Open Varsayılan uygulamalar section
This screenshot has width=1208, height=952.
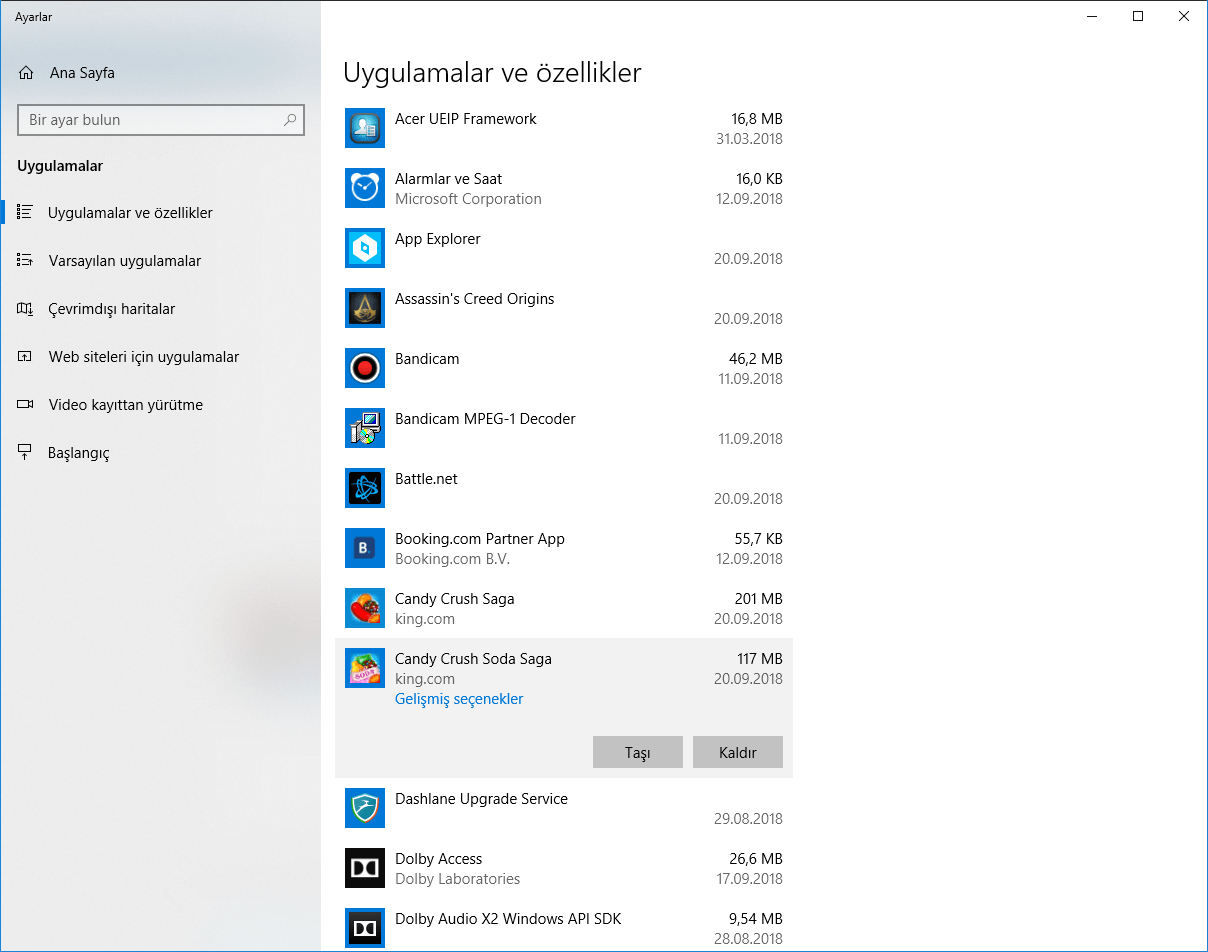160,261
